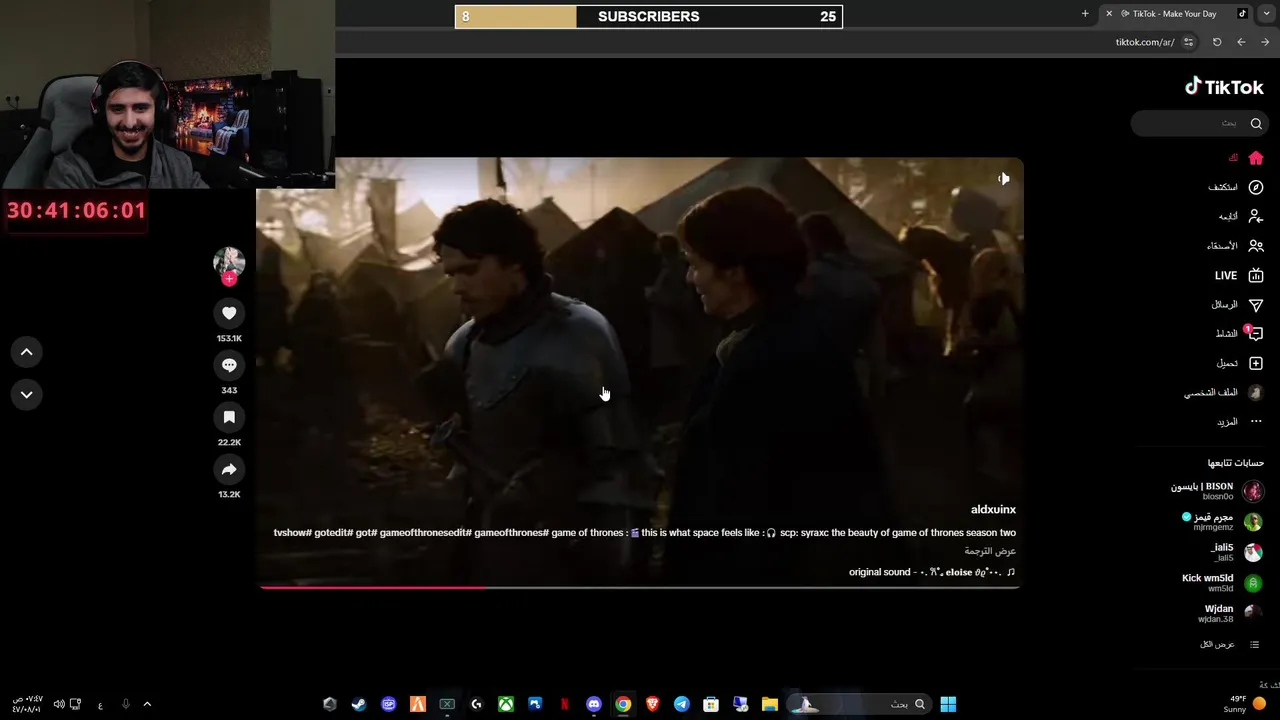
Task: Open Telegram from the taskbar
Action: click(x=682, y=704)
